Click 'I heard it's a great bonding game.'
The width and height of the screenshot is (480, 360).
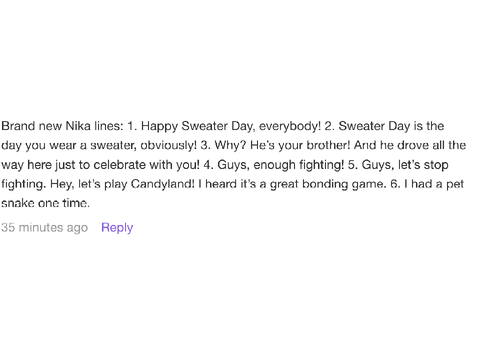coord(292,184)
